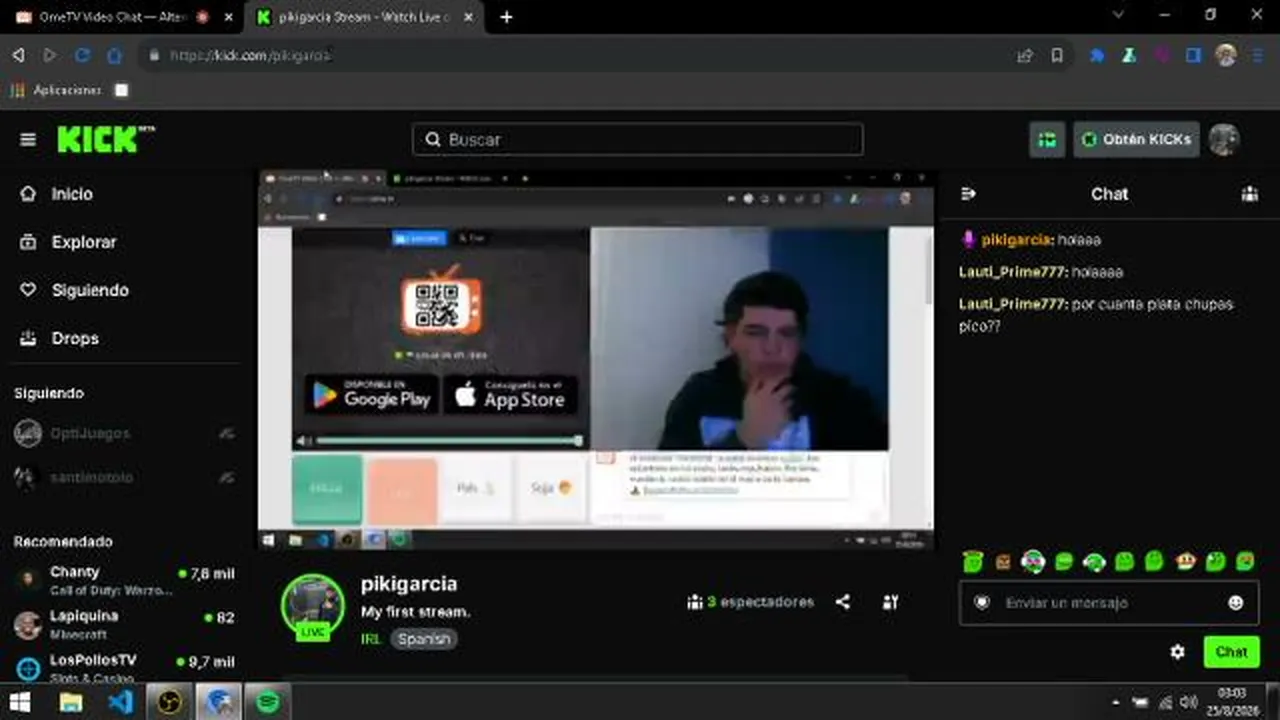This screenshot has height=720, width=1280.
Task: Launch Visual Studio Code from the taskbar
Action: point(120,702)
